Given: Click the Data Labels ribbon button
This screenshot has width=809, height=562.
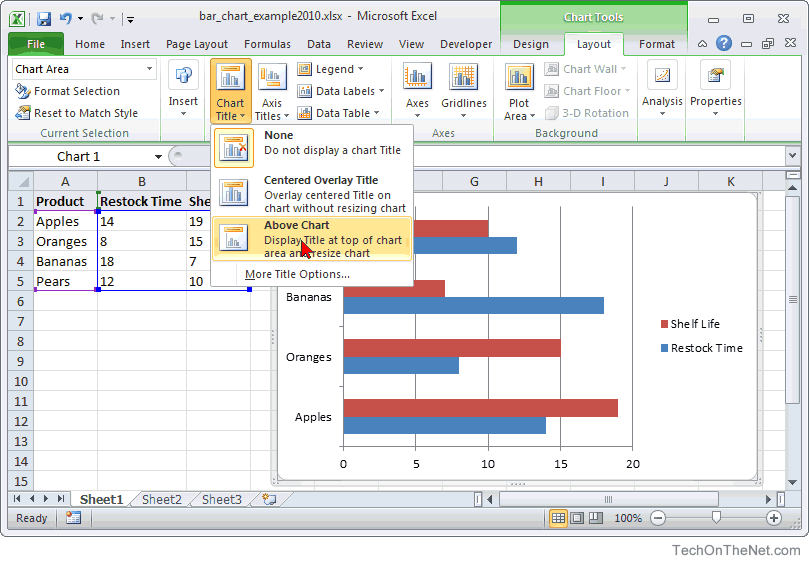Looking at the screenshot, I should click(x=341, y=91).
